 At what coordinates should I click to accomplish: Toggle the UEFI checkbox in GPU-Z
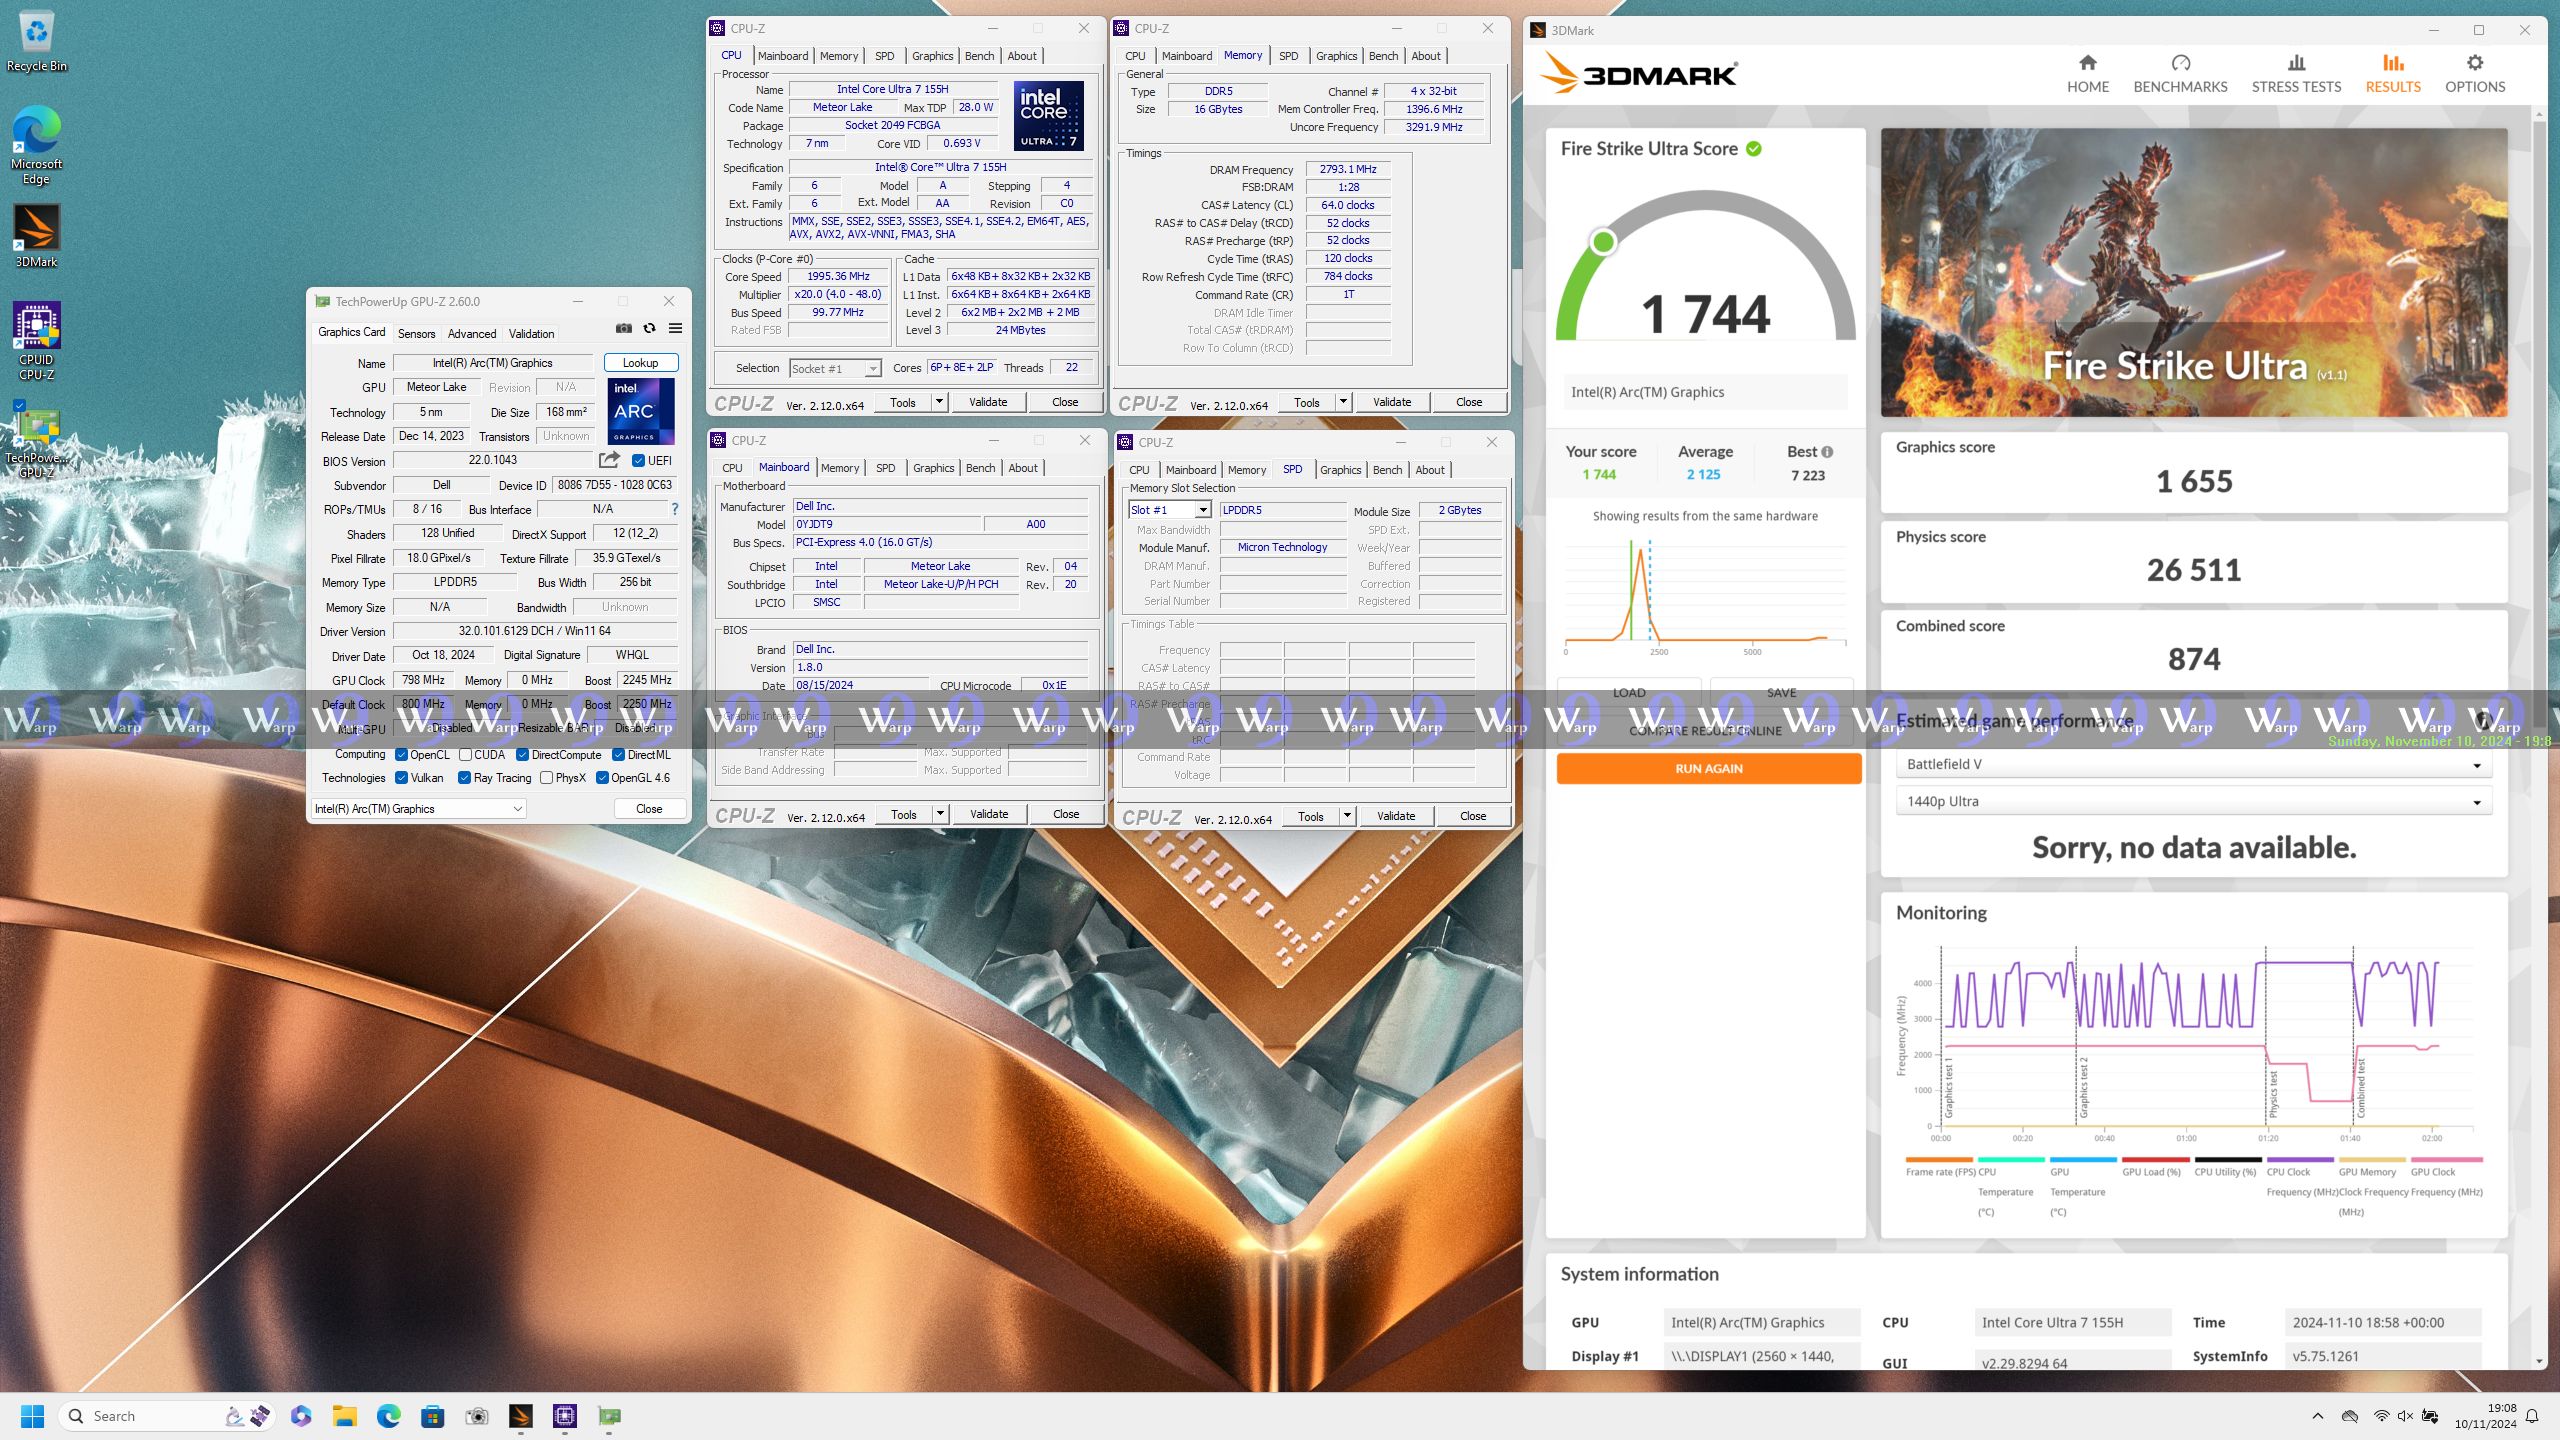(638, 461)
